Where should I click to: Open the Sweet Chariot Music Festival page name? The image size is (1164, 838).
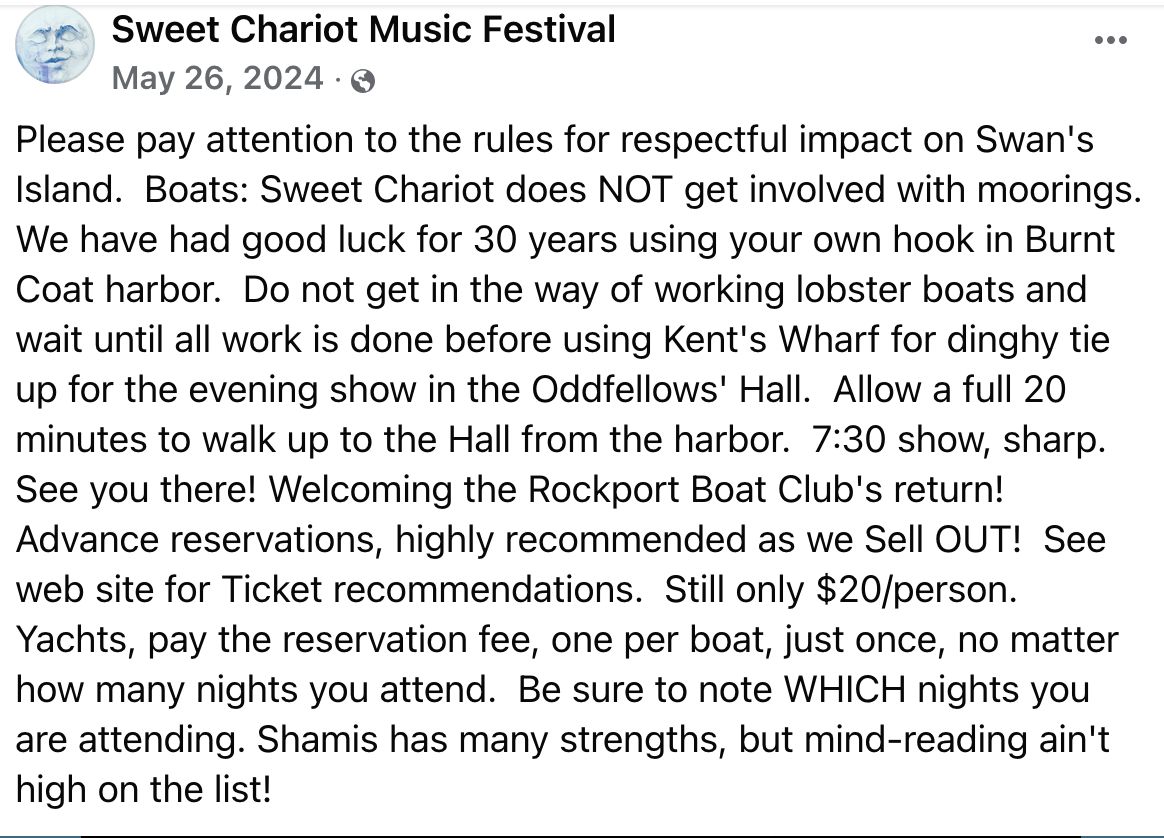pyautogui.click(x=364, y=30)
